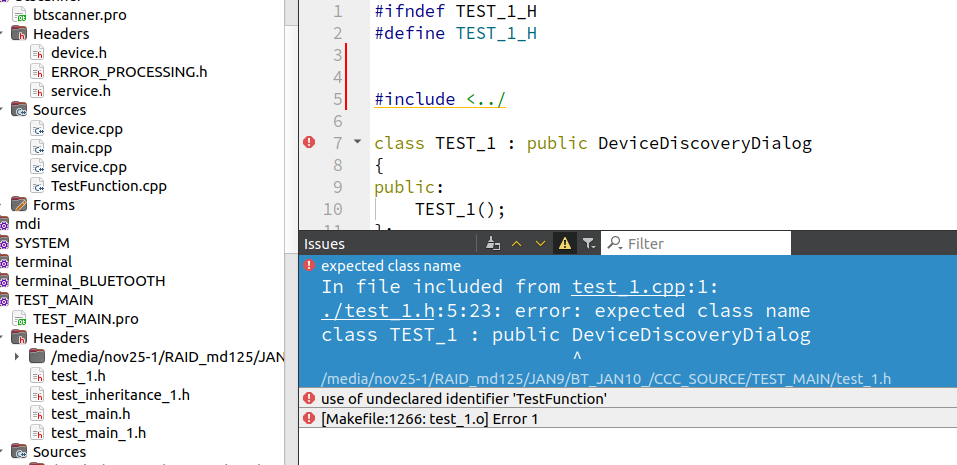Collapse the class TEST_1 code fold arrow
957x465 pixels.
(x=358, y=142)
